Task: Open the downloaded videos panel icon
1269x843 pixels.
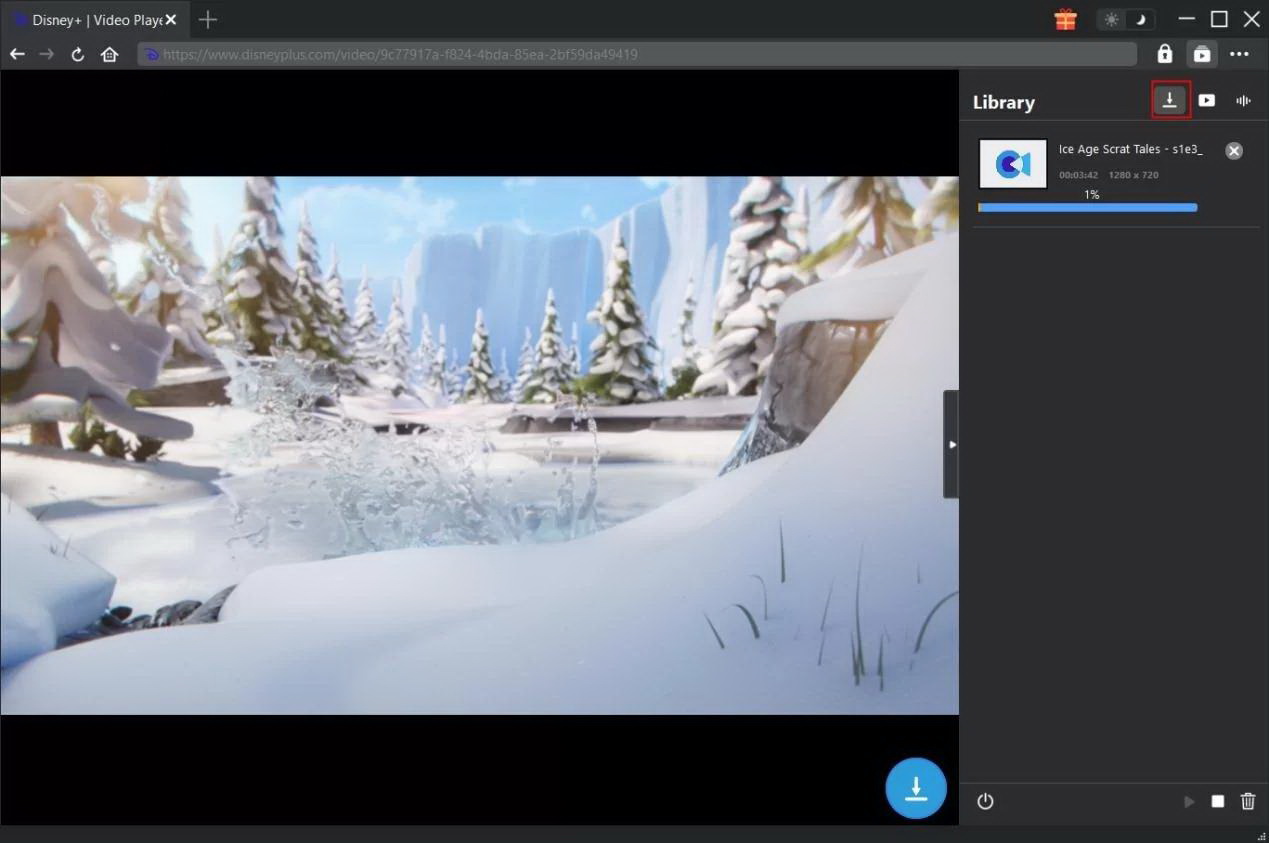Action: click(x=1207, y=100)
